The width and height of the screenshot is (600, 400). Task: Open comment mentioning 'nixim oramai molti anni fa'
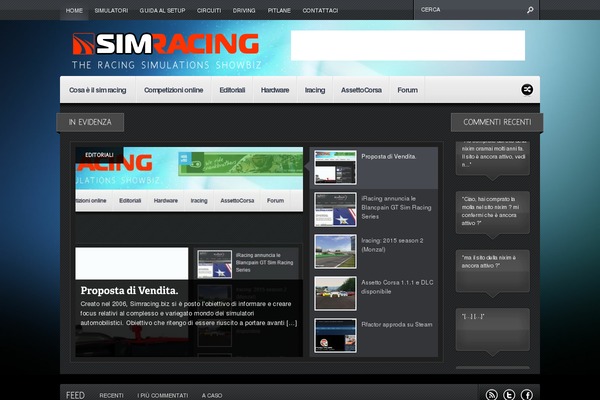coord(492,157)
